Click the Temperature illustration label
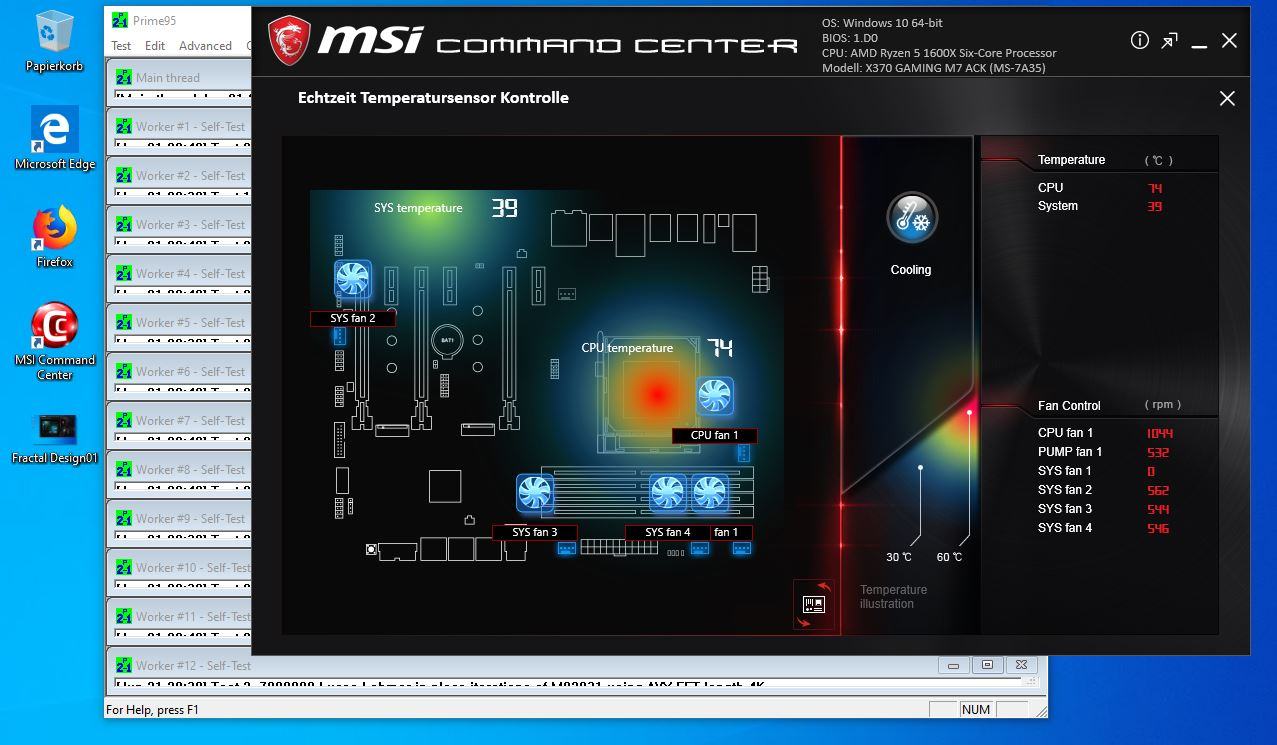The height and width of the screenshot is (745, 1277). (893, 596)
